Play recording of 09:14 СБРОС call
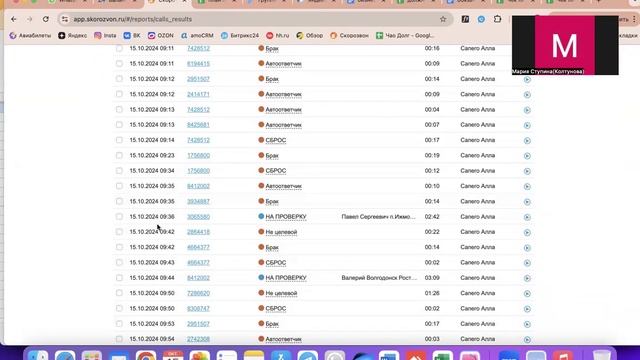This screenshot has height=360, width=640. (527, 141)
